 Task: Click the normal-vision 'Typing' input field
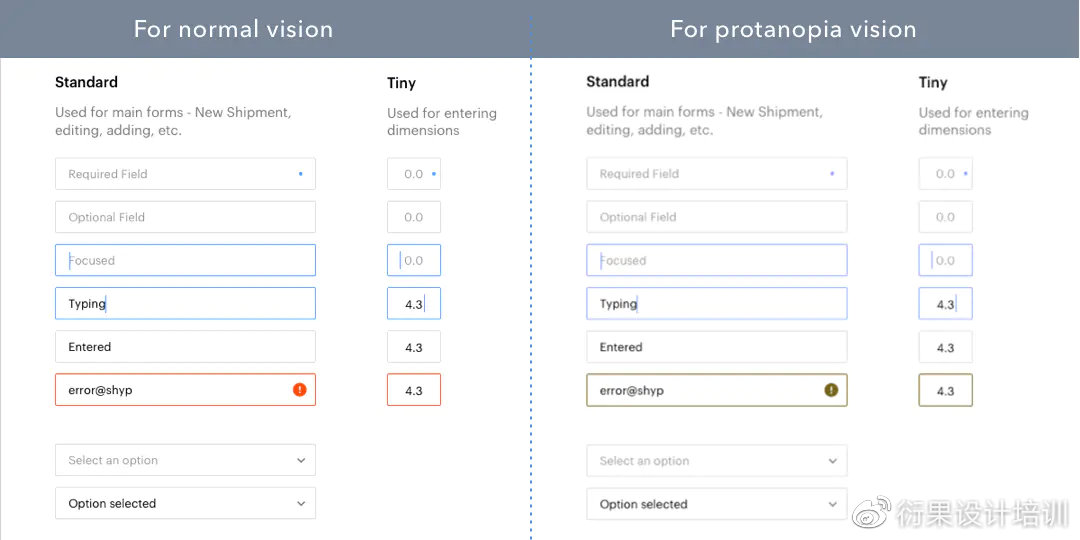tap(185, 303)
